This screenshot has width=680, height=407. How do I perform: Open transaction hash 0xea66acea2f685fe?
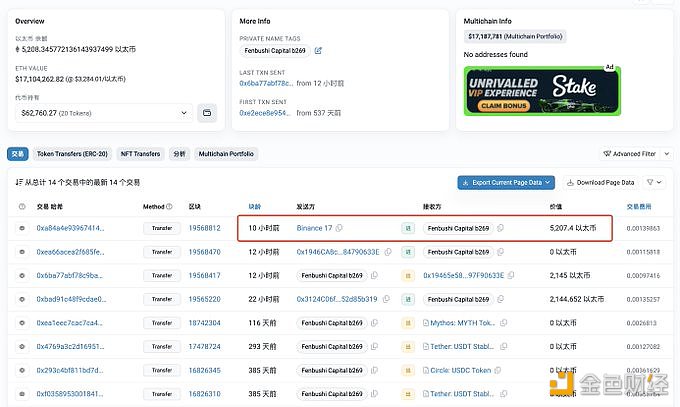click(x=70, y=252)
